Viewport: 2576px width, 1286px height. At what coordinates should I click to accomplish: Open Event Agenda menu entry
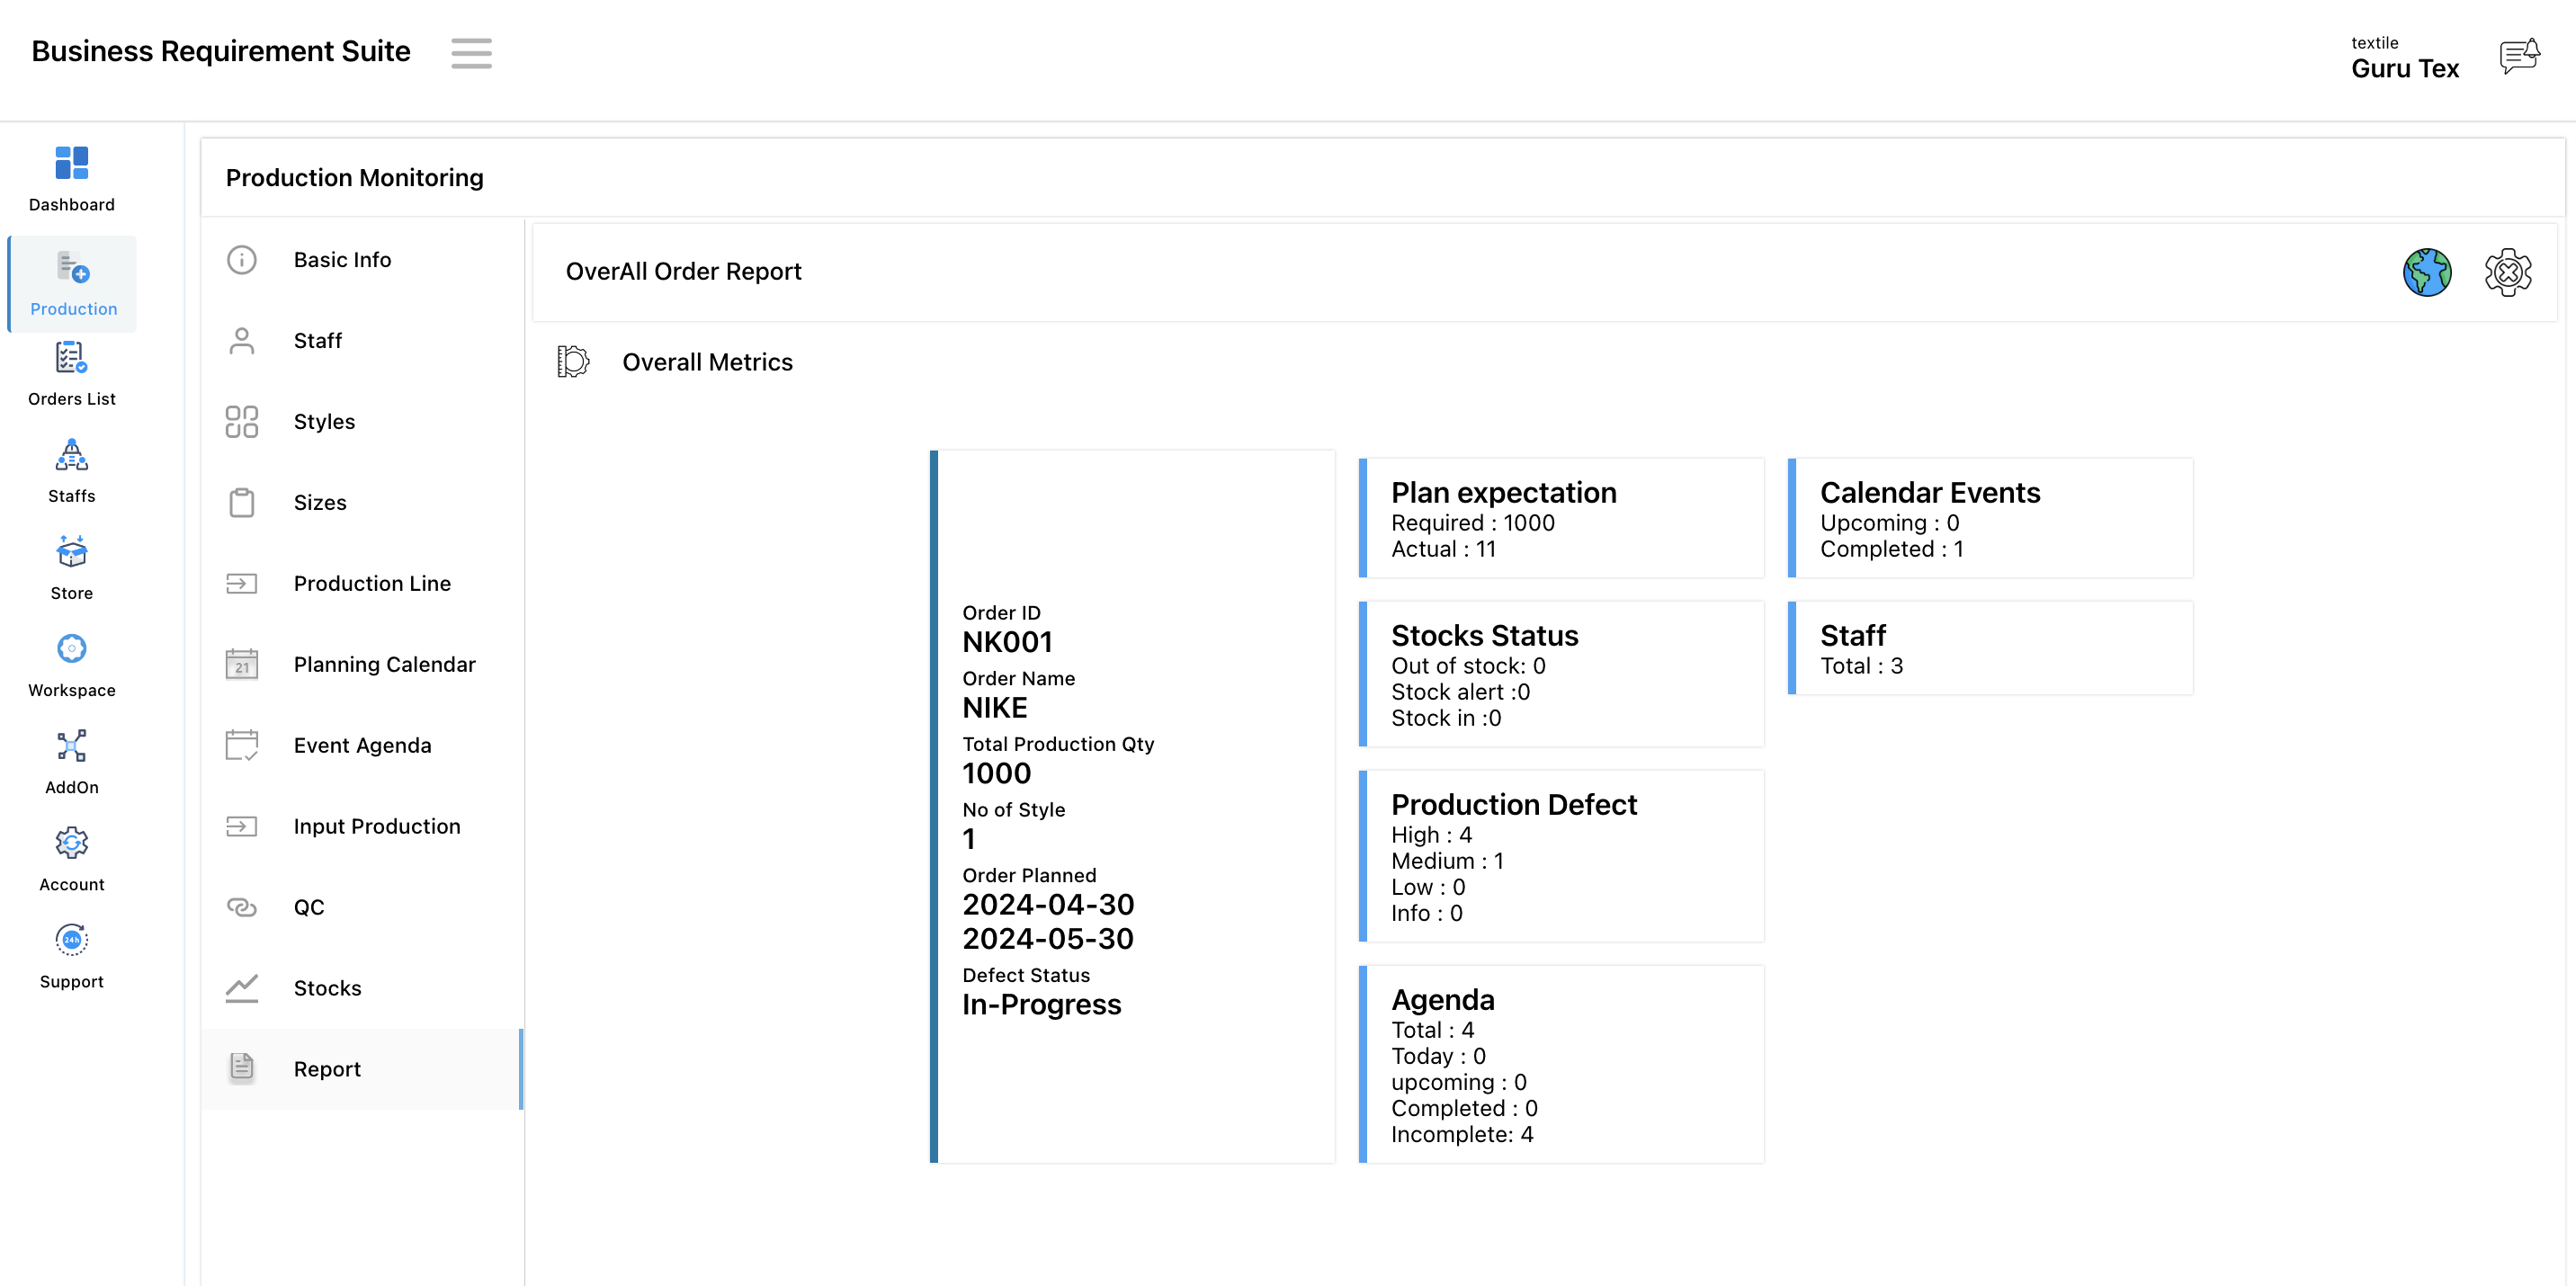(x=362, y=746)
